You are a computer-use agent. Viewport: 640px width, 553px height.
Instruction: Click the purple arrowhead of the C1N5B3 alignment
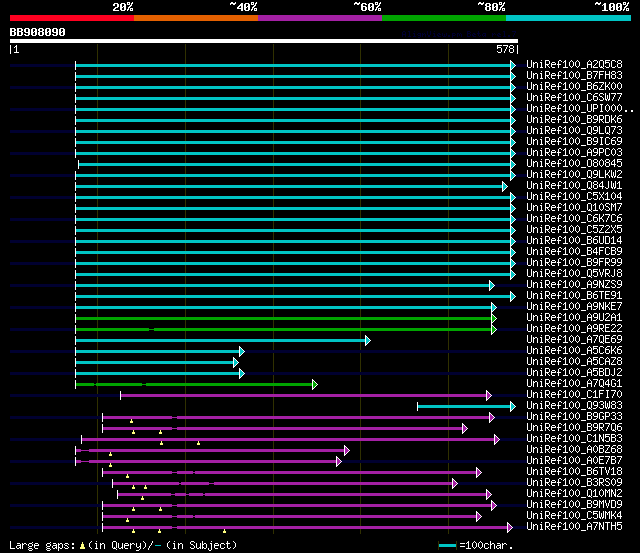click(x=497, y=440)
